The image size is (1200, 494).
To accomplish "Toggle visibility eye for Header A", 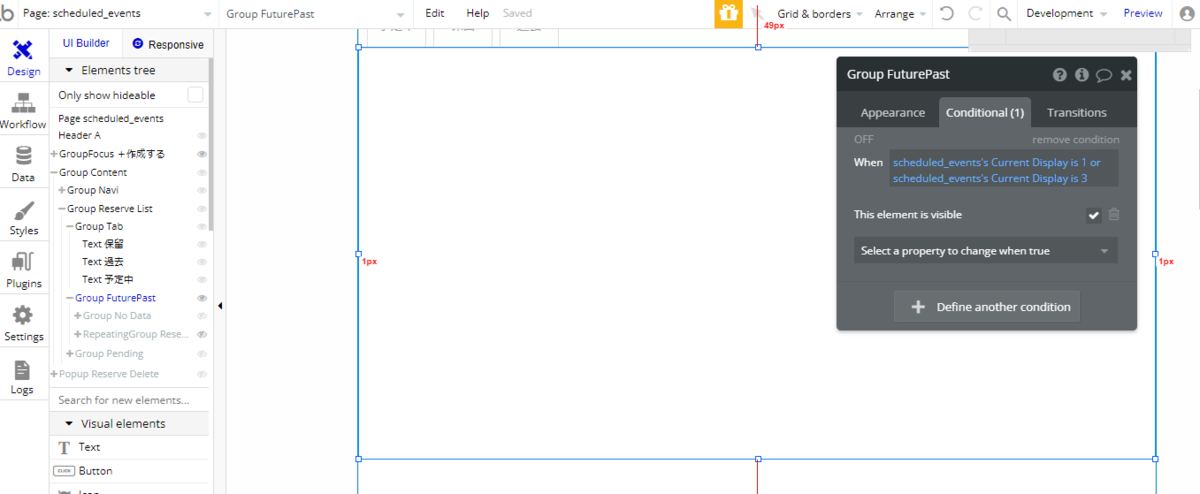I will pyautogui.click(x=202, y=136).
